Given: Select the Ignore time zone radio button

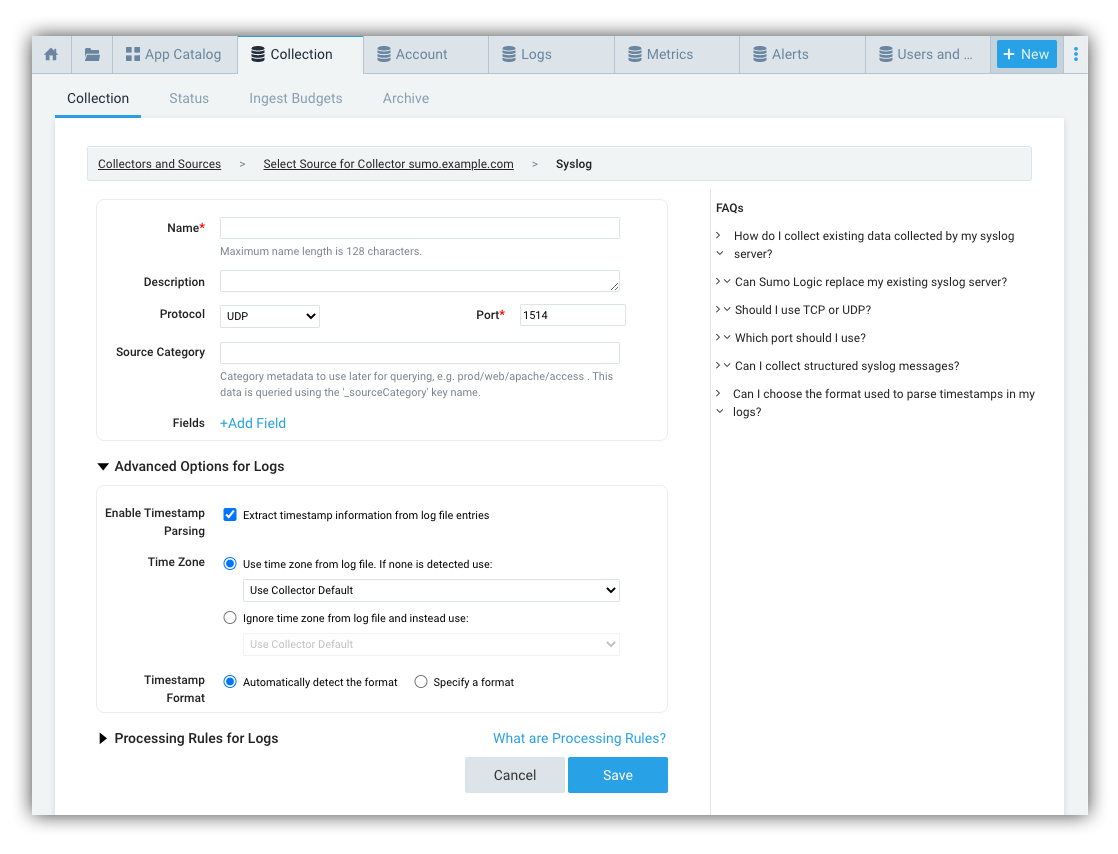Looking at the screenshot, I should [230, 617].
